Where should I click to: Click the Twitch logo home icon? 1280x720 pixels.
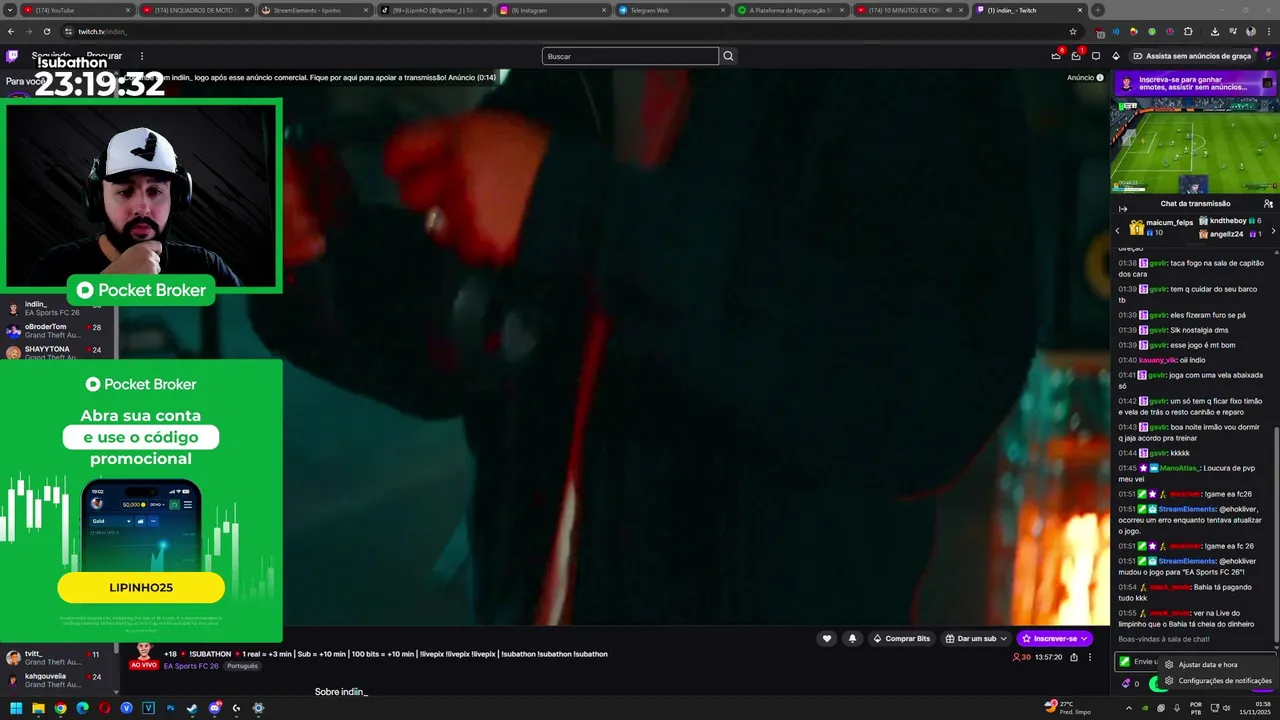coord(12,56)
